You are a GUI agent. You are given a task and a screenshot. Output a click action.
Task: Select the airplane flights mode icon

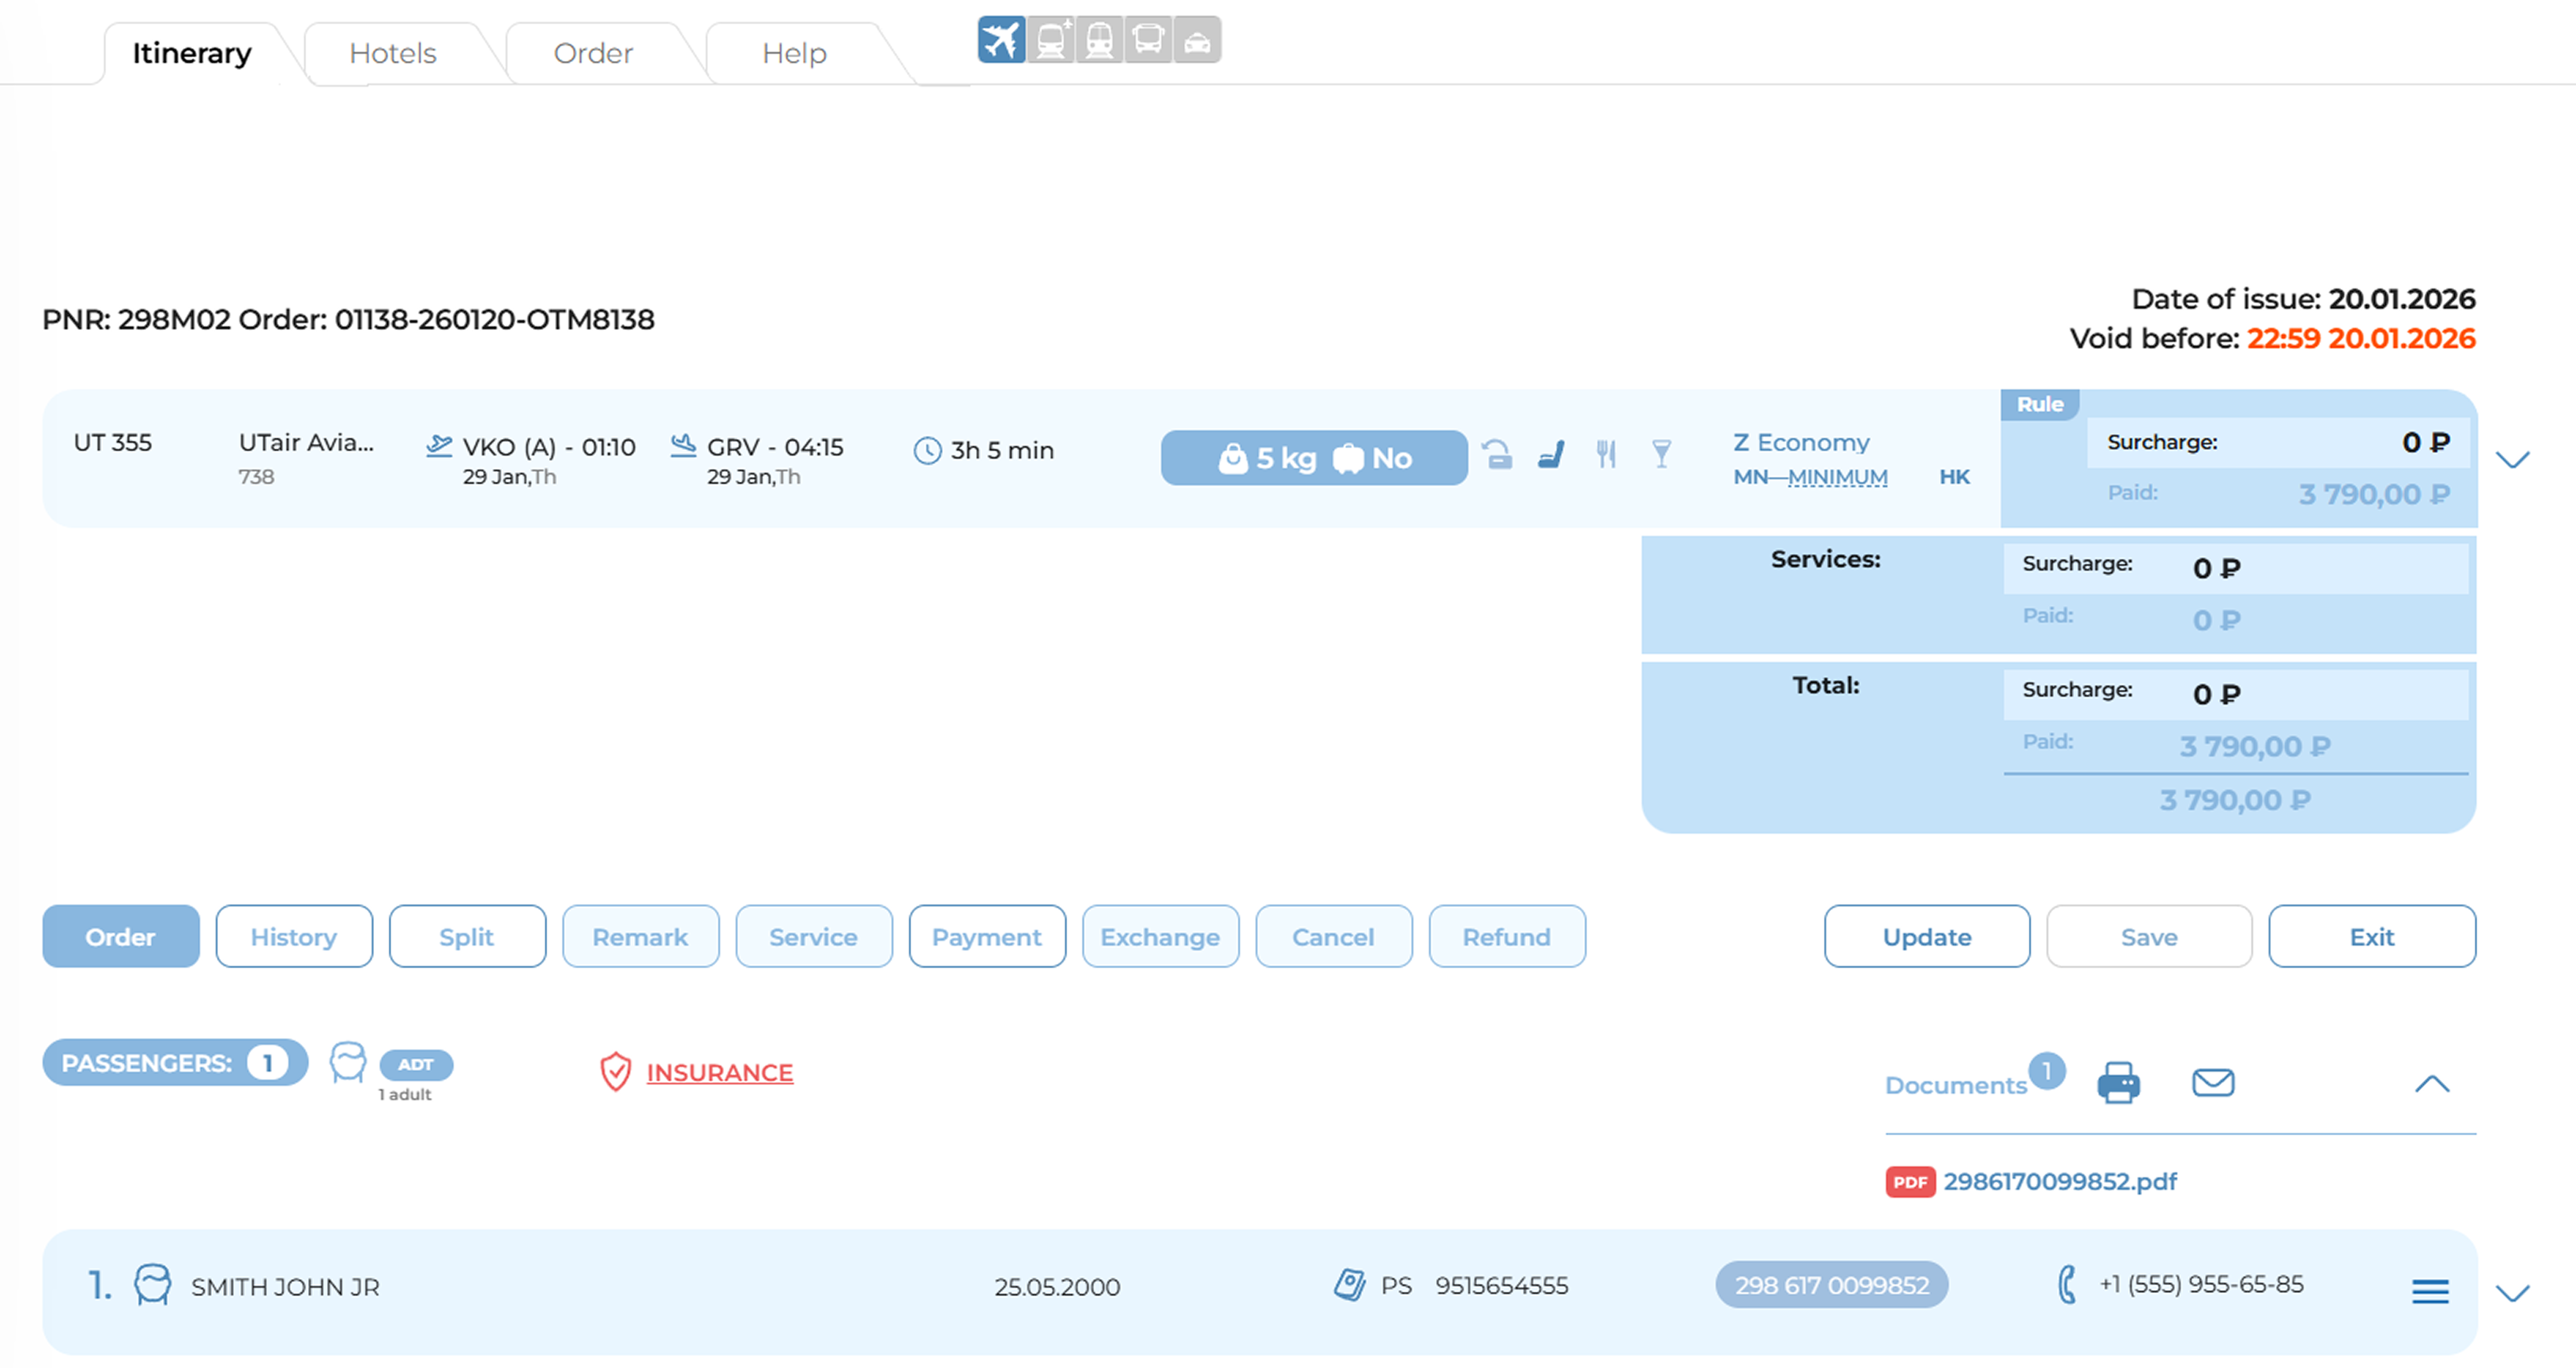(1001, 41)
